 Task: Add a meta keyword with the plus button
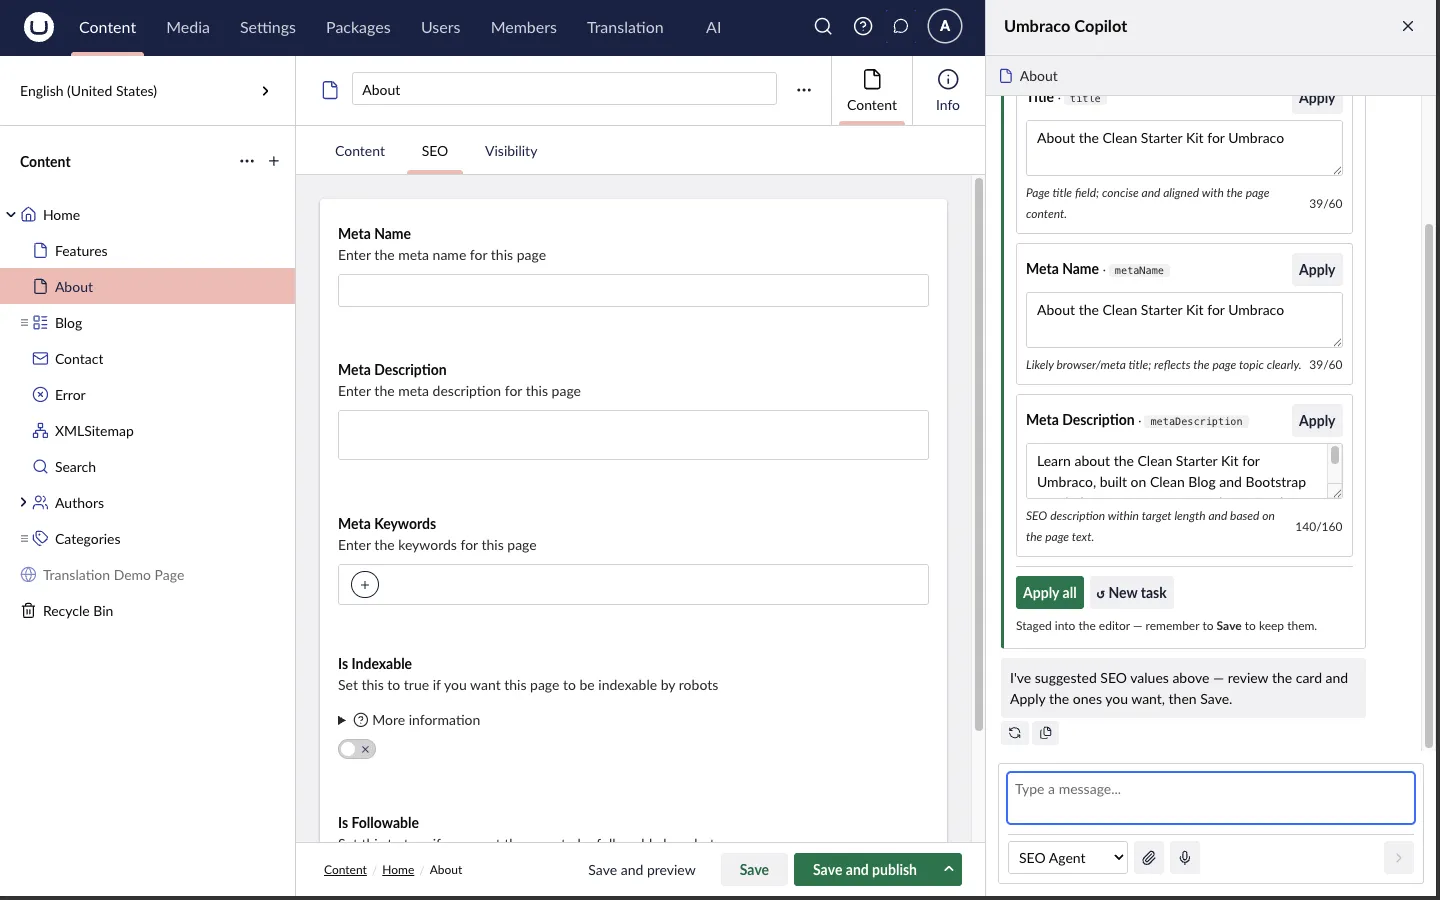365,585
